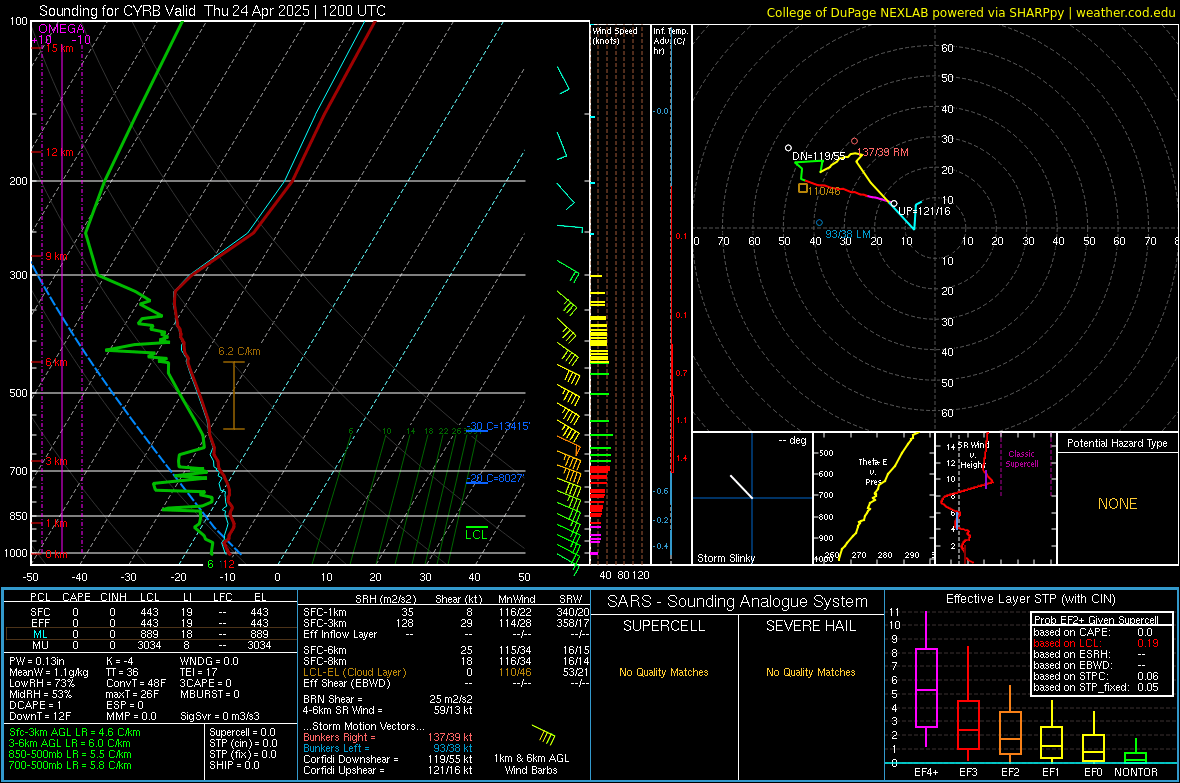This screenshot has height=783, width=1180.
Task: Click No Quality Matches under SUPERCELL
Action: click(664, 672)
